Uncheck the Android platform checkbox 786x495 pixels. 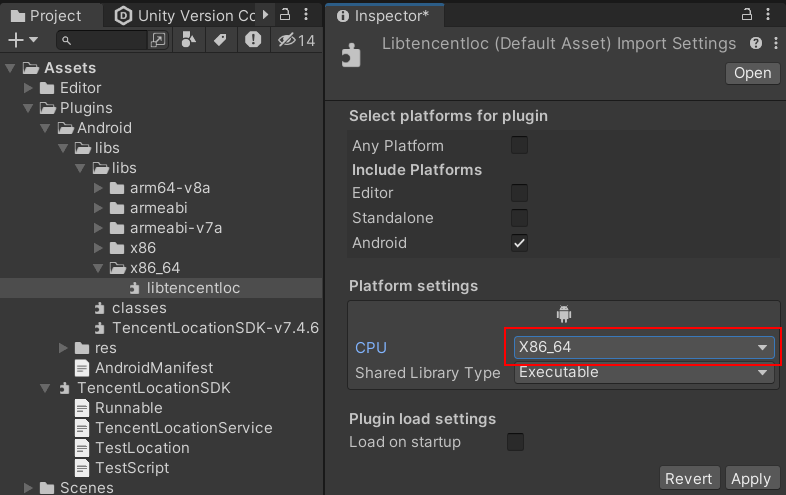click(x=519, y=243)
